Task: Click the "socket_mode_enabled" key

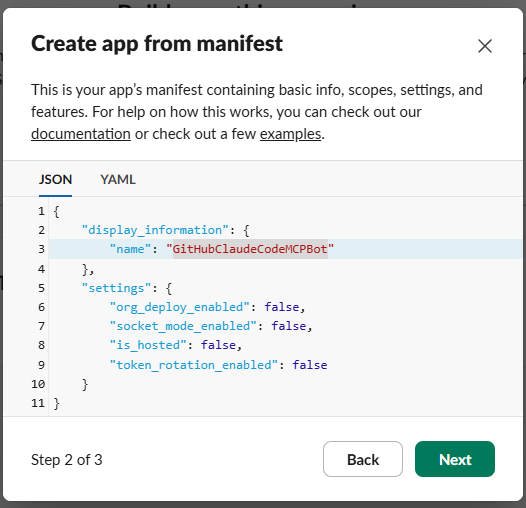Action: tap(183, 326)
